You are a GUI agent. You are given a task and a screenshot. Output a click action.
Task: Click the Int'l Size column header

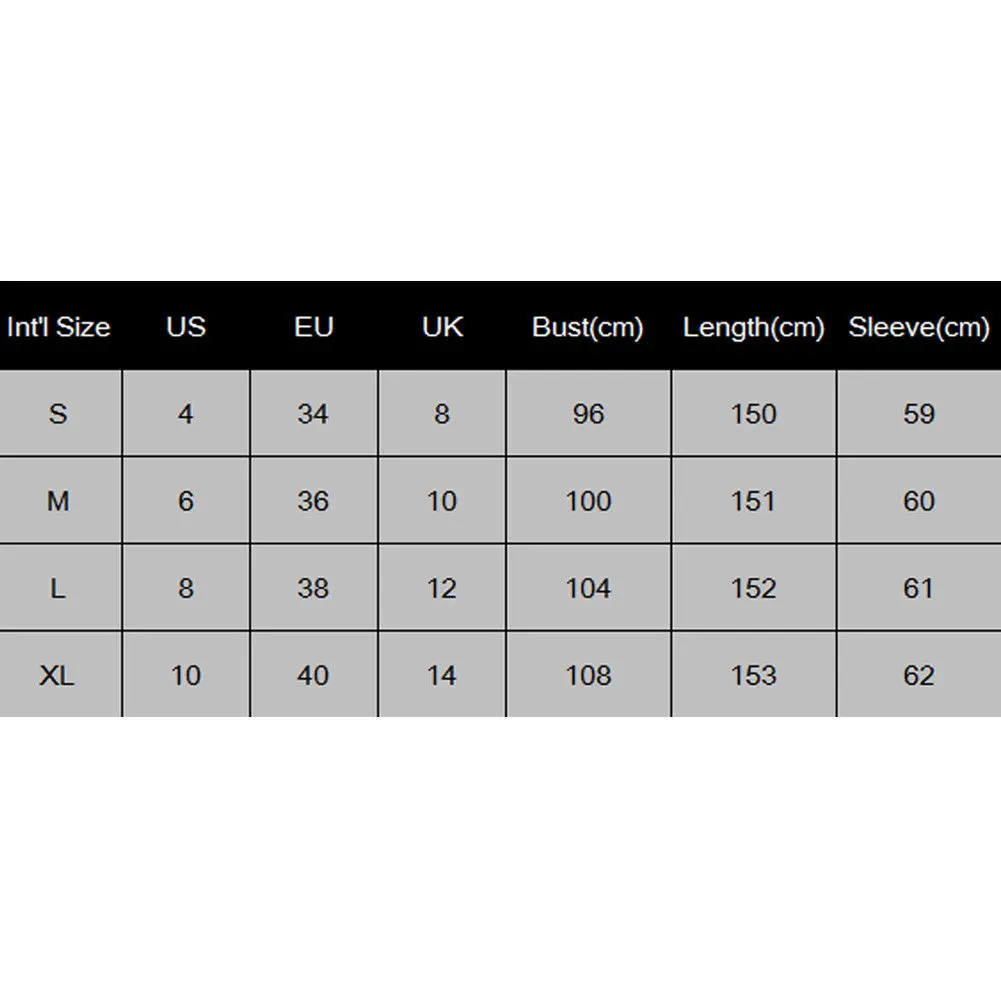click(58, 327)
